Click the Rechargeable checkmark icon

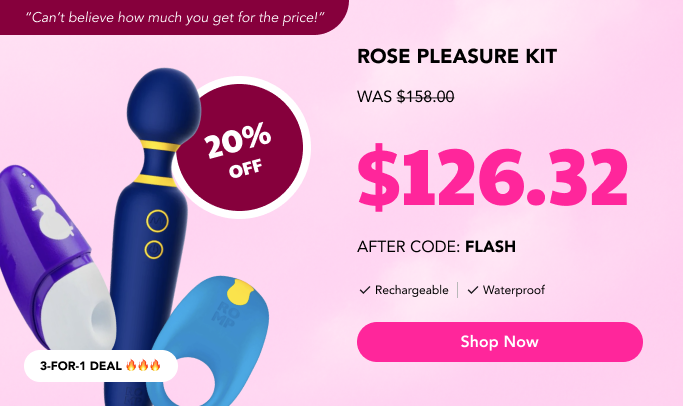click(365, 290)
